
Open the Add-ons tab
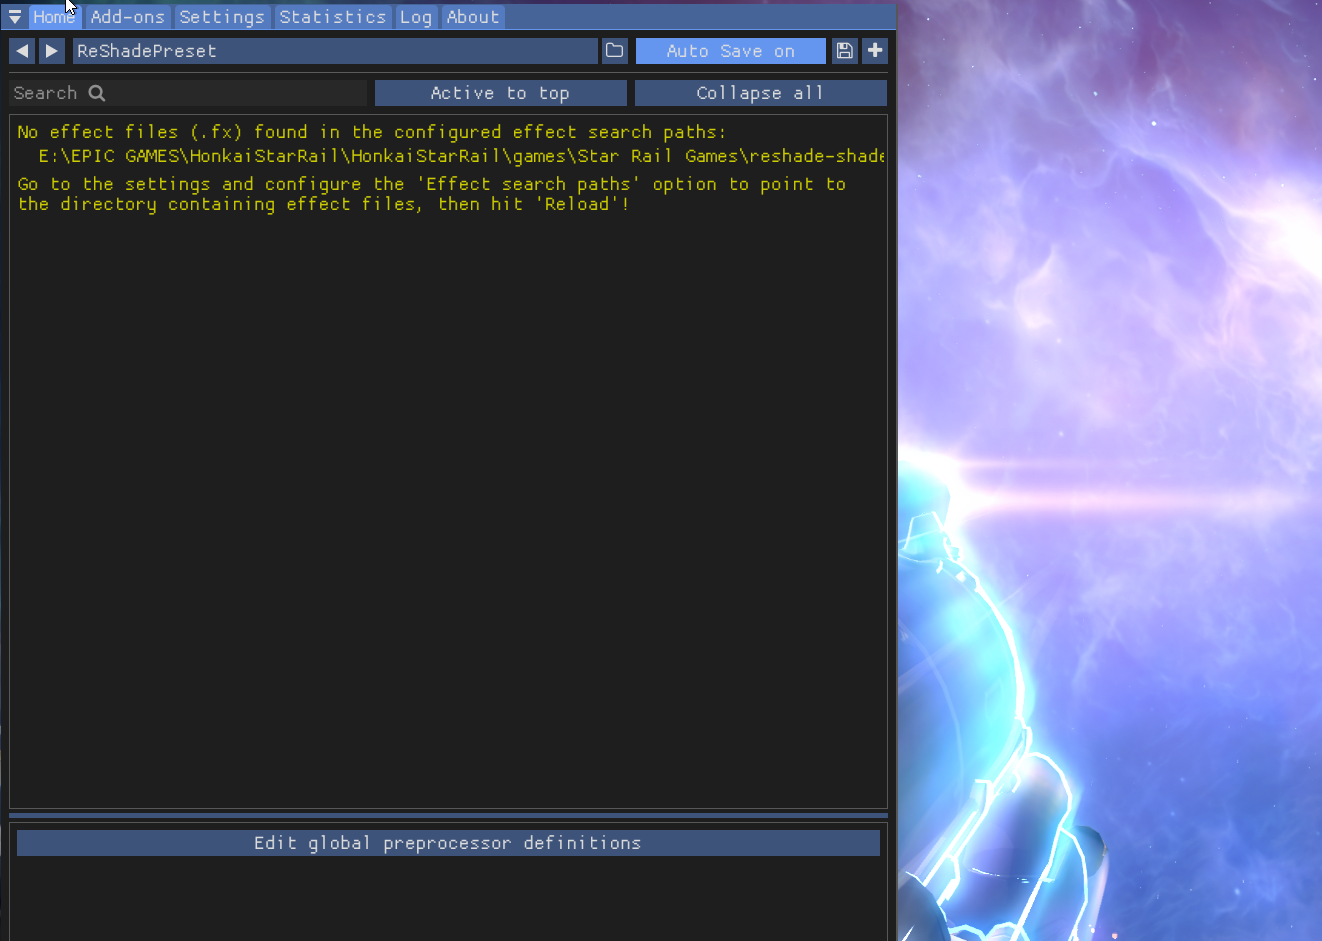click(x=128, y=17)
